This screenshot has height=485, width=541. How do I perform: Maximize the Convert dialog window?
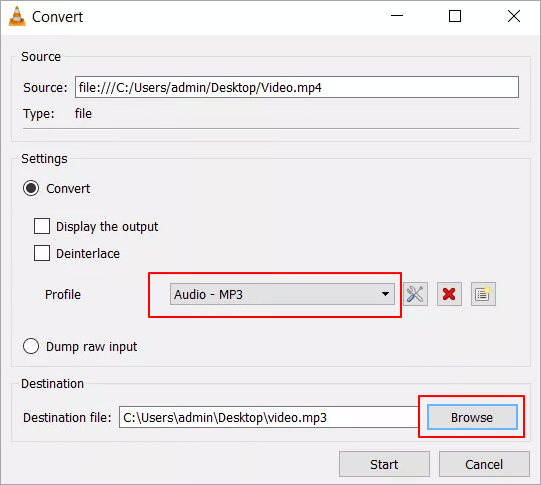click(455, 16)
